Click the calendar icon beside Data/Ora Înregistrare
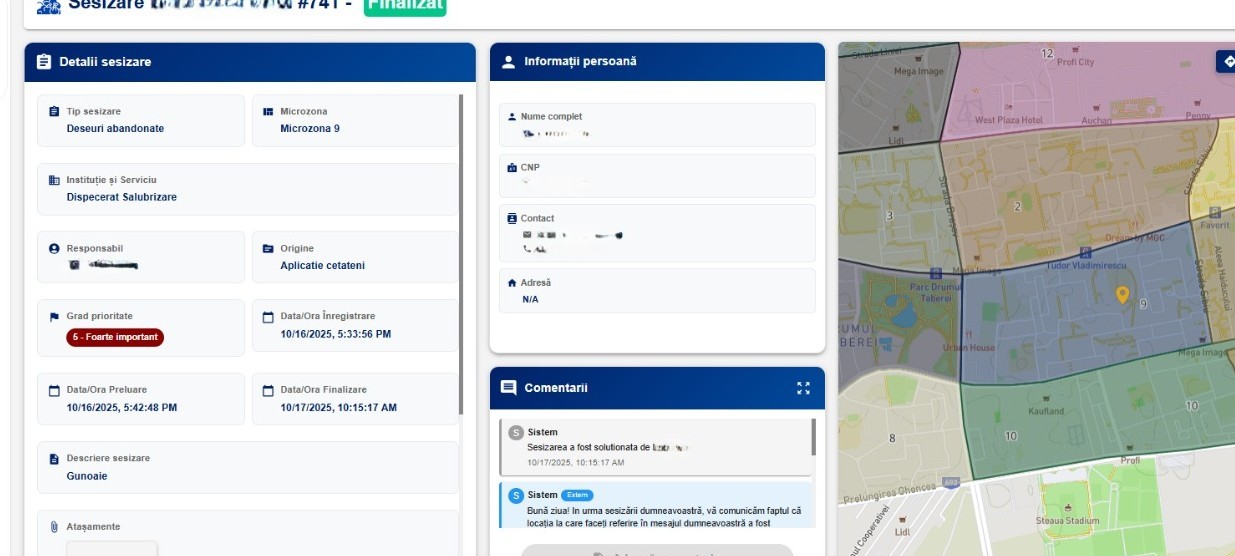 268,317
